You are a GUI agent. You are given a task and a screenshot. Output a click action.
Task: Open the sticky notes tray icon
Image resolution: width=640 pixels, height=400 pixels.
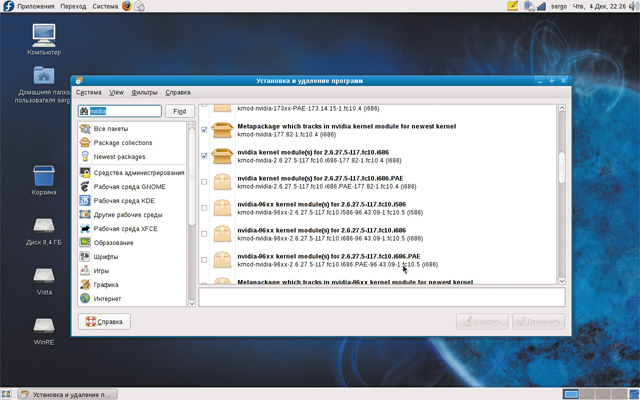point(512,6)
